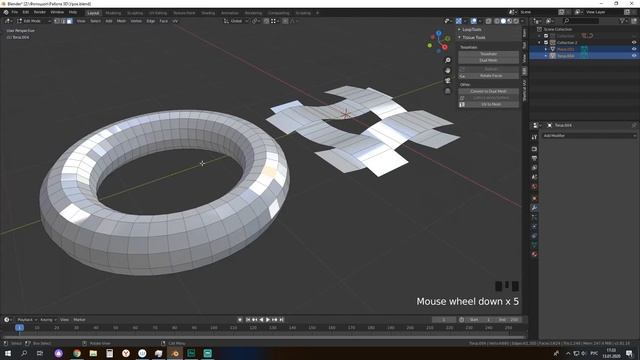640x360 pixels.
Task: Open Windows taskbar search
Action: (x=24, y=353)
